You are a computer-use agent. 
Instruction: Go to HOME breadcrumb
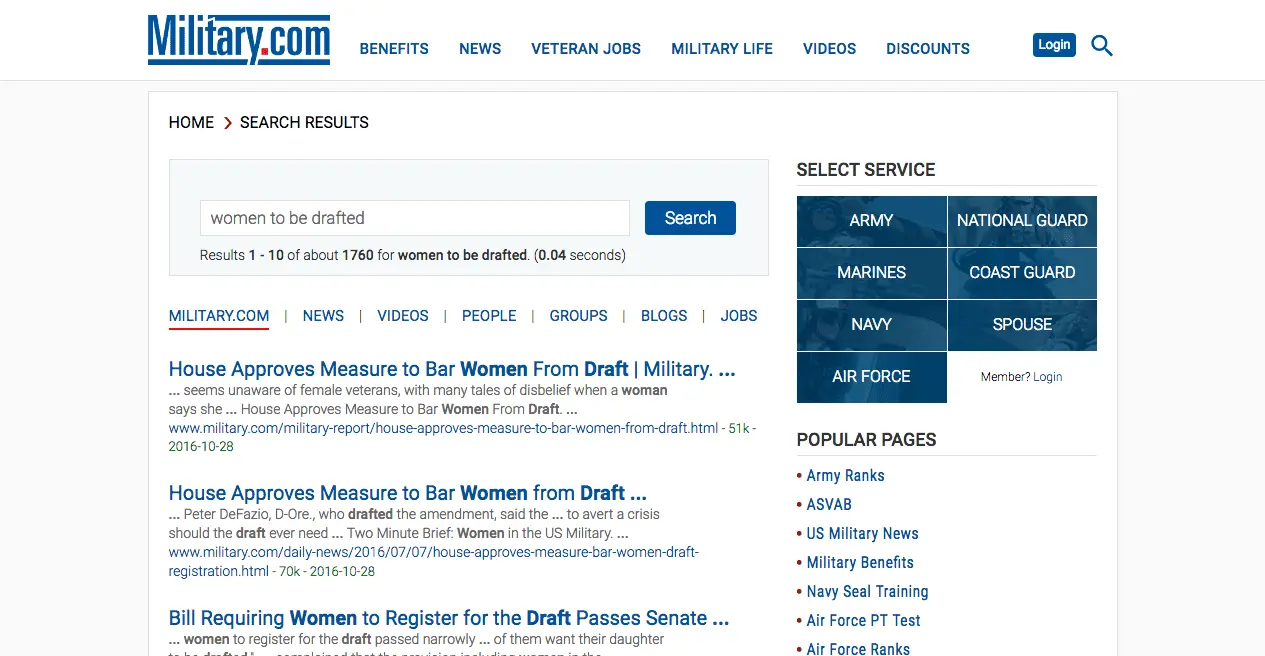click(x=191, y=122)
